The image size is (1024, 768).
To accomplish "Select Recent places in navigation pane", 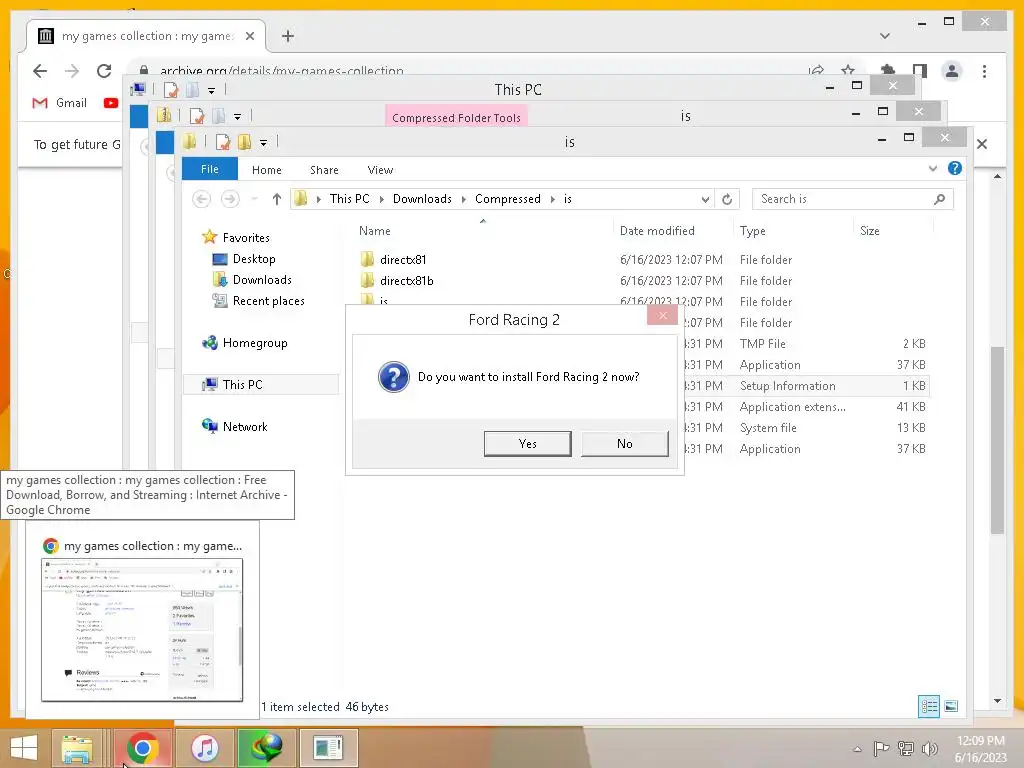I will pyautogui.click(x=268, y=300).
